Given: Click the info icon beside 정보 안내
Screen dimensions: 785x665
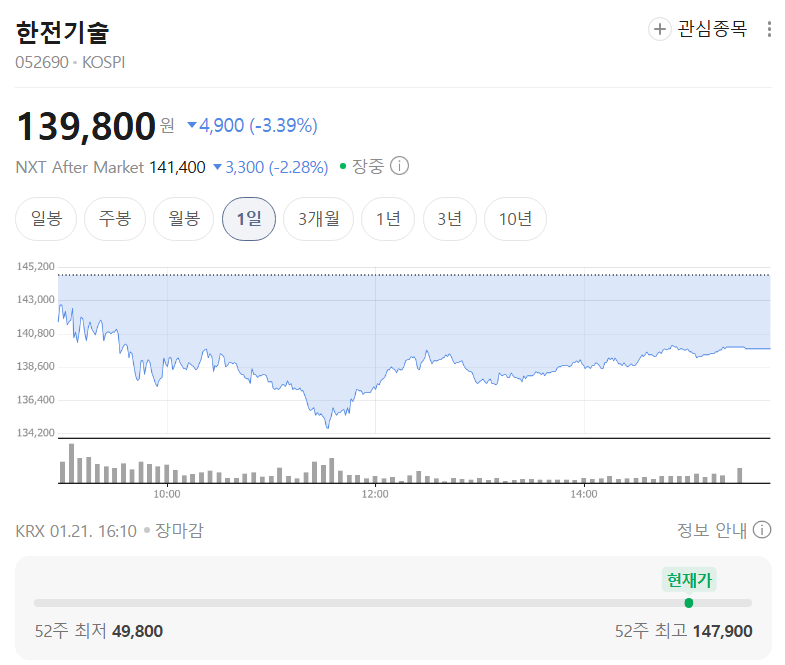Looking at the screenshot, I should 761,530.
